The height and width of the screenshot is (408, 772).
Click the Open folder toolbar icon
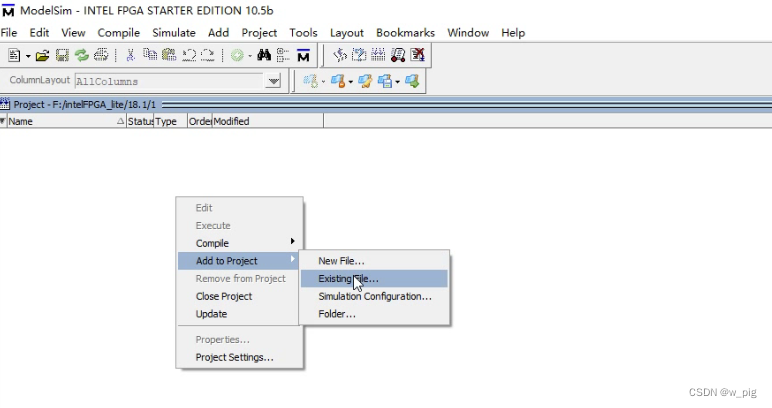coord(42,56)
